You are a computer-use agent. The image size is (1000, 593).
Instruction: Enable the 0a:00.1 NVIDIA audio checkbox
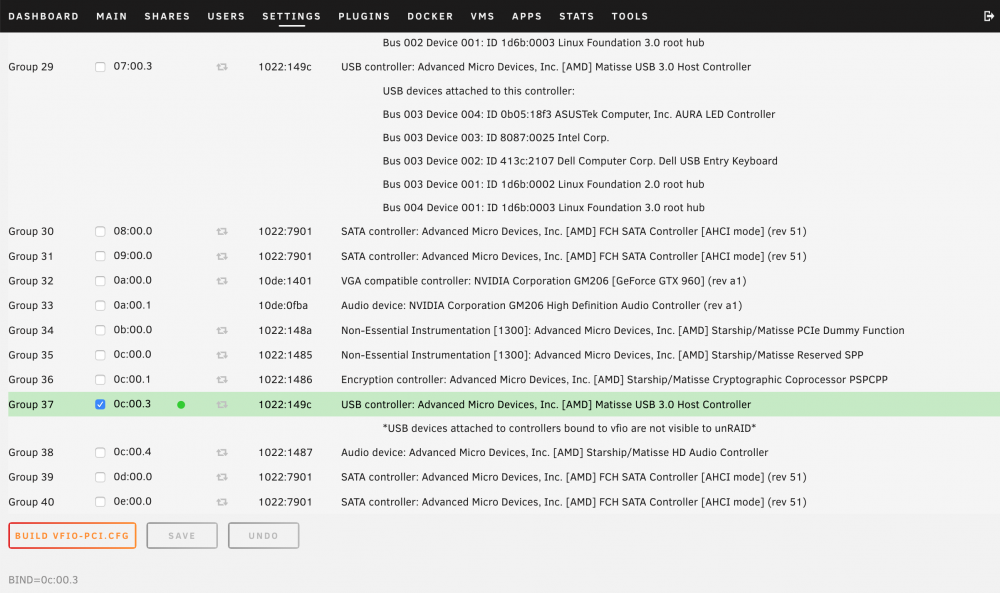tap(100, 306)
